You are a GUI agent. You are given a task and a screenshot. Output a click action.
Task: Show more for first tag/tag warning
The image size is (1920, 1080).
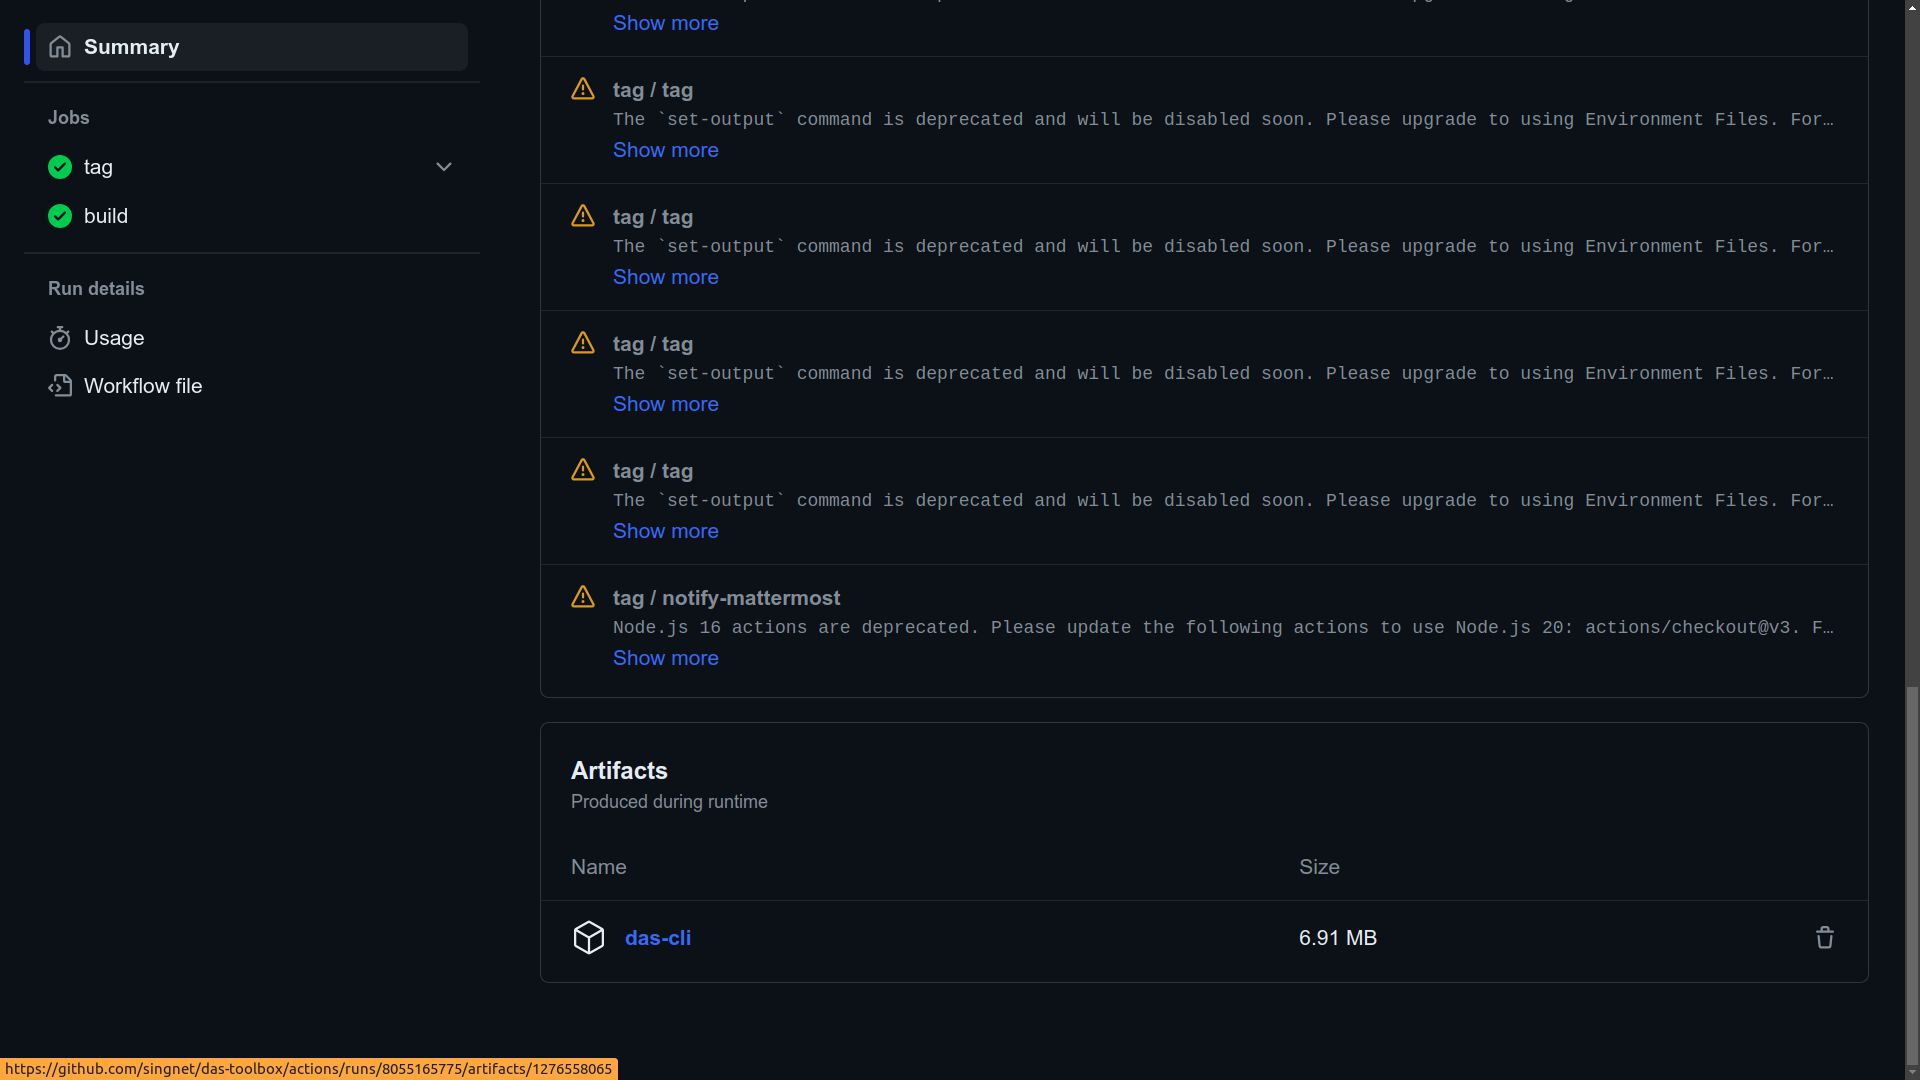tap(665, 150)
